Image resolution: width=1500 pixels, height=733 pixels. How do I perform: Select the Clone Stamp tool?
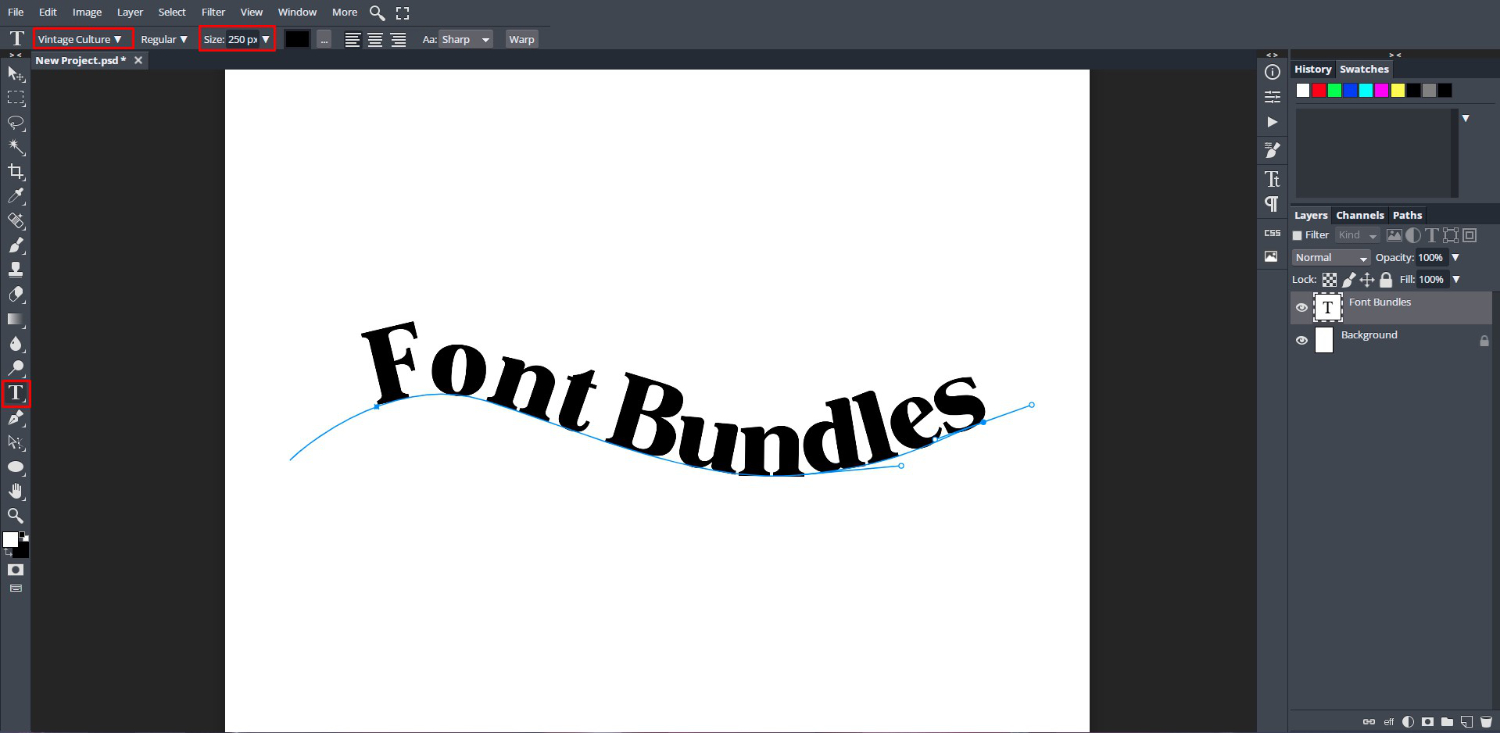tap(16, 269)
